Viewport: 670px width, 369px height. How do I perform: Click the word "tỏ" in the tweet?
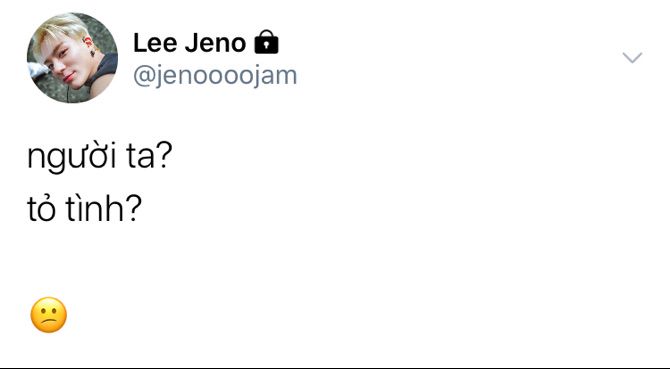(x=41, y=210)
